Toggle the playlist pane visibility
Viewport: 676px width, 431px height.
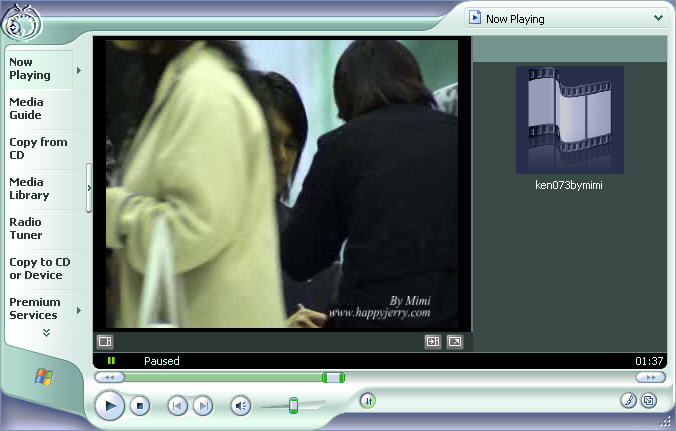(x=433, y=341)
